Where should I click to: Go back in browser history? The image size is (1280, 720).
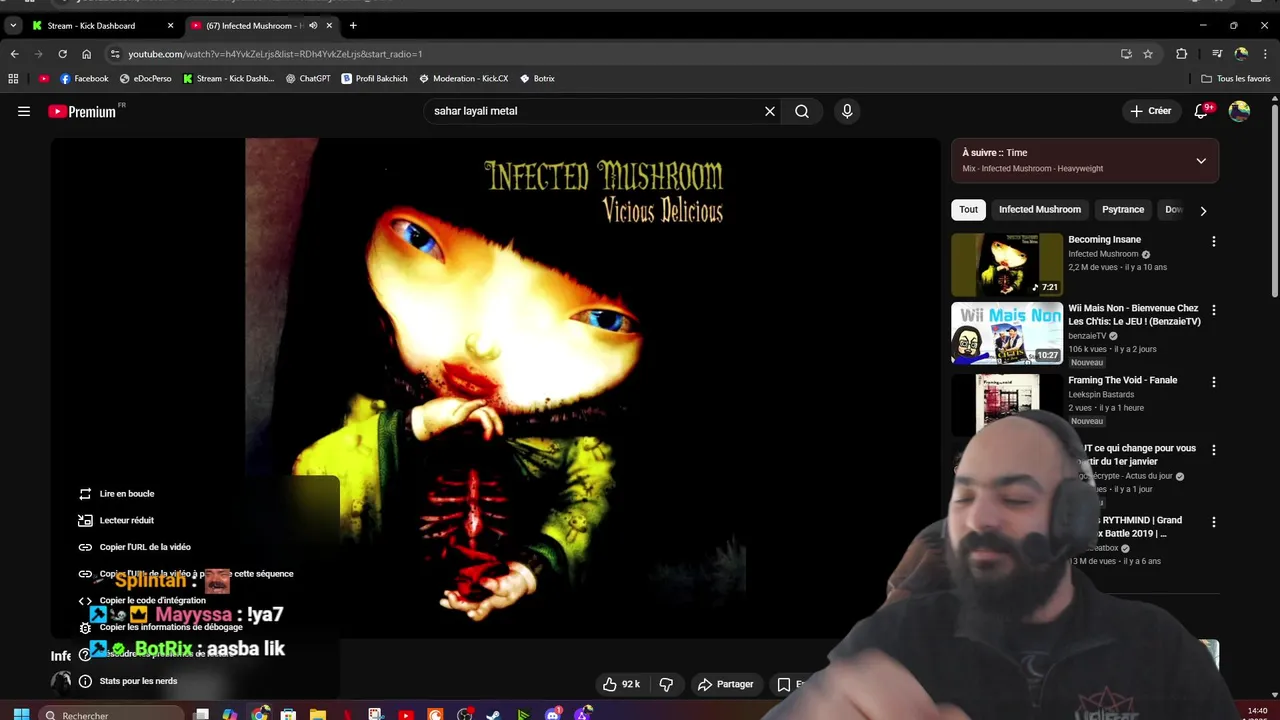coord(14,54)
